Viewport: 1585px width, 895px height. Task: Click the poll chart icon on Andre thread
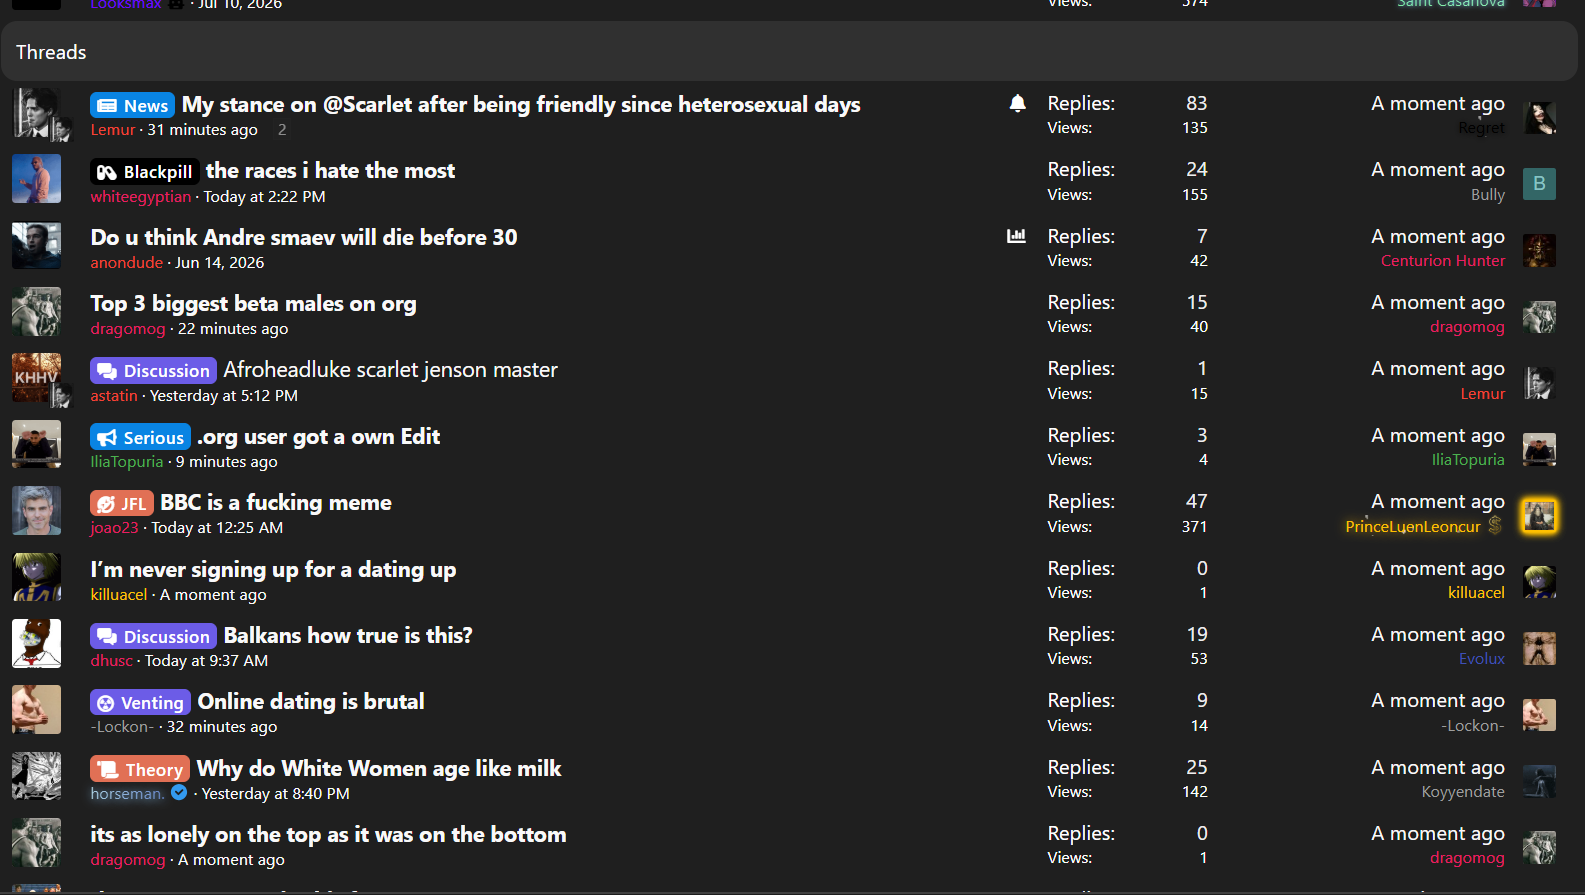click(x=1016, y=236)
